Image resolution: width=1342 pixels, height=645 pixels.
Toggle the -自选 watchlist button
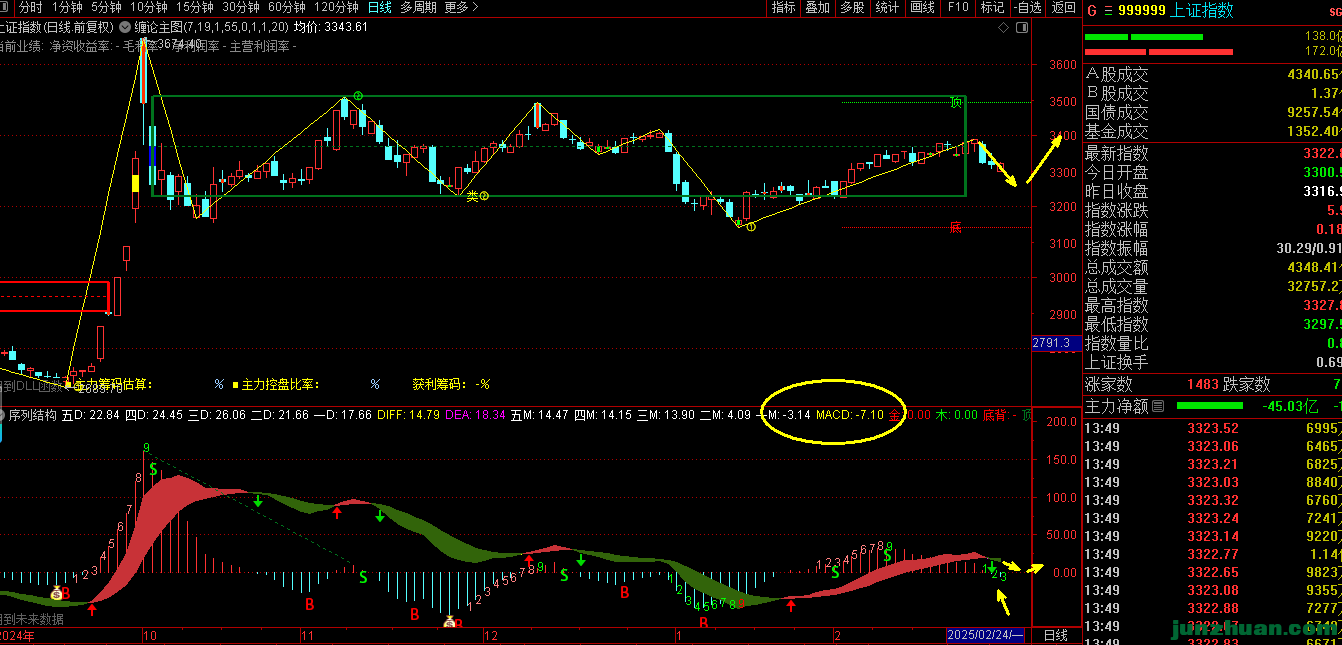(1027, 7)
